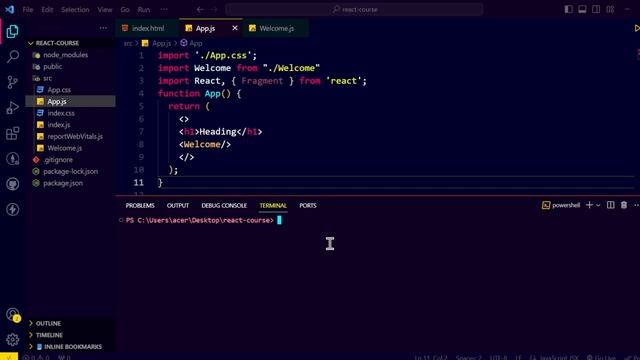Open the Selection menu
This screenshot has width=640, height=360.
tap(75, 9)
